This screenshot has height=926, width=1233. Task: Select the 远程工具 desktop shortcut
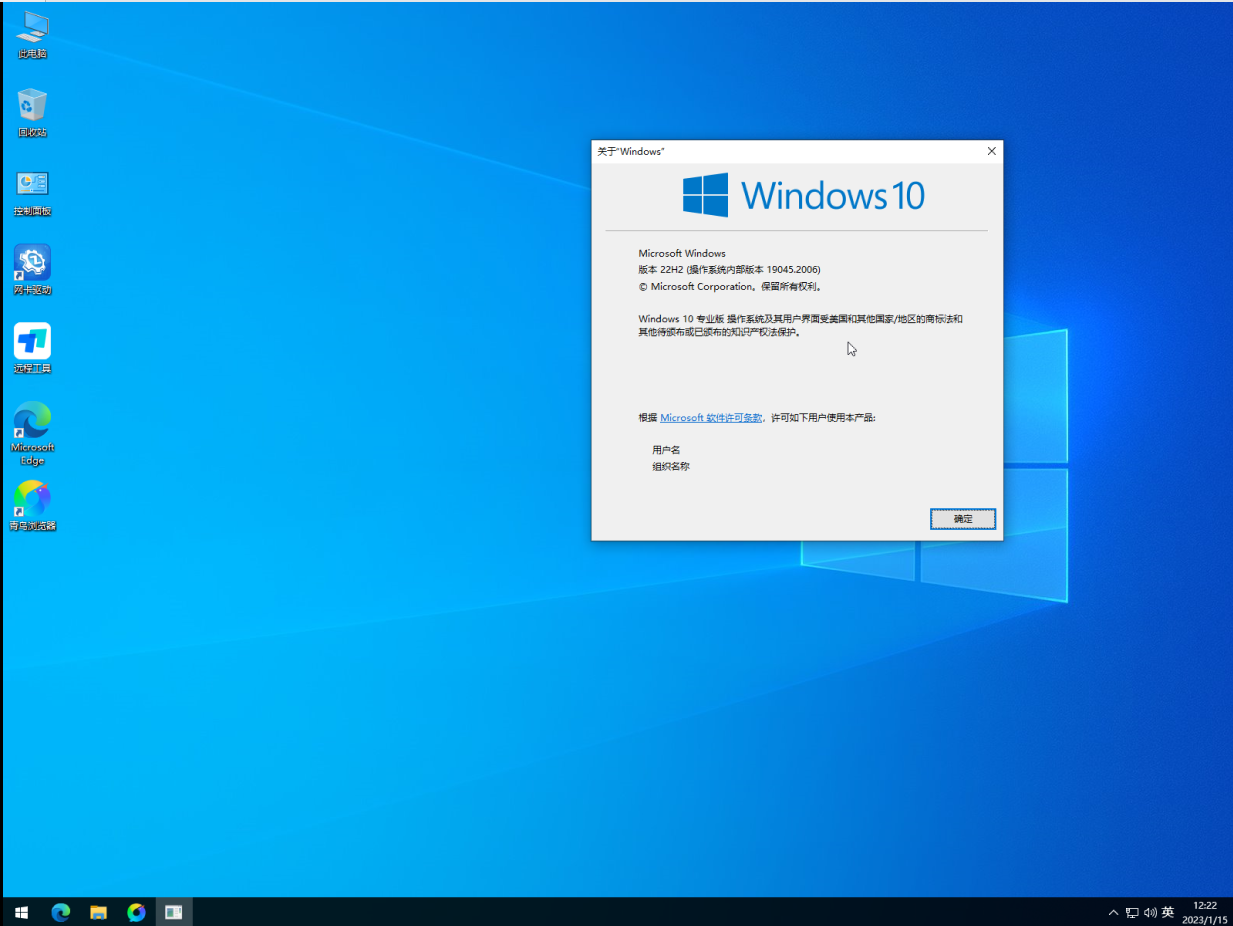[32, 350]
